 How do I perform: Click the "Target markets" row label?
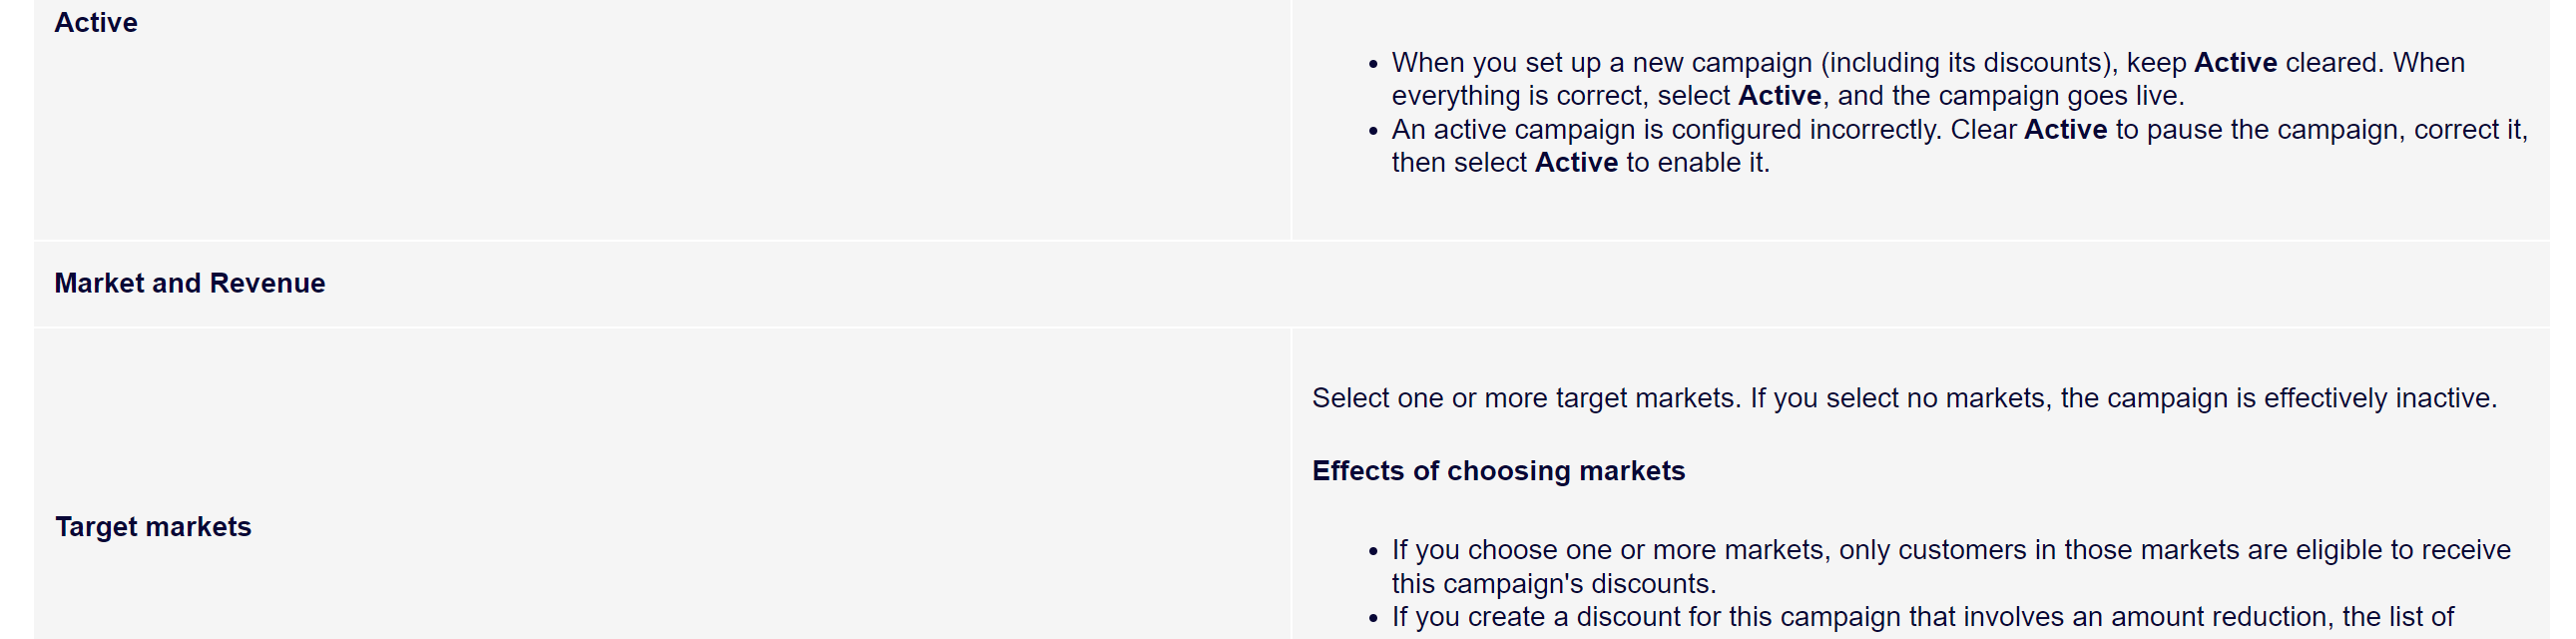click(153, 527)
